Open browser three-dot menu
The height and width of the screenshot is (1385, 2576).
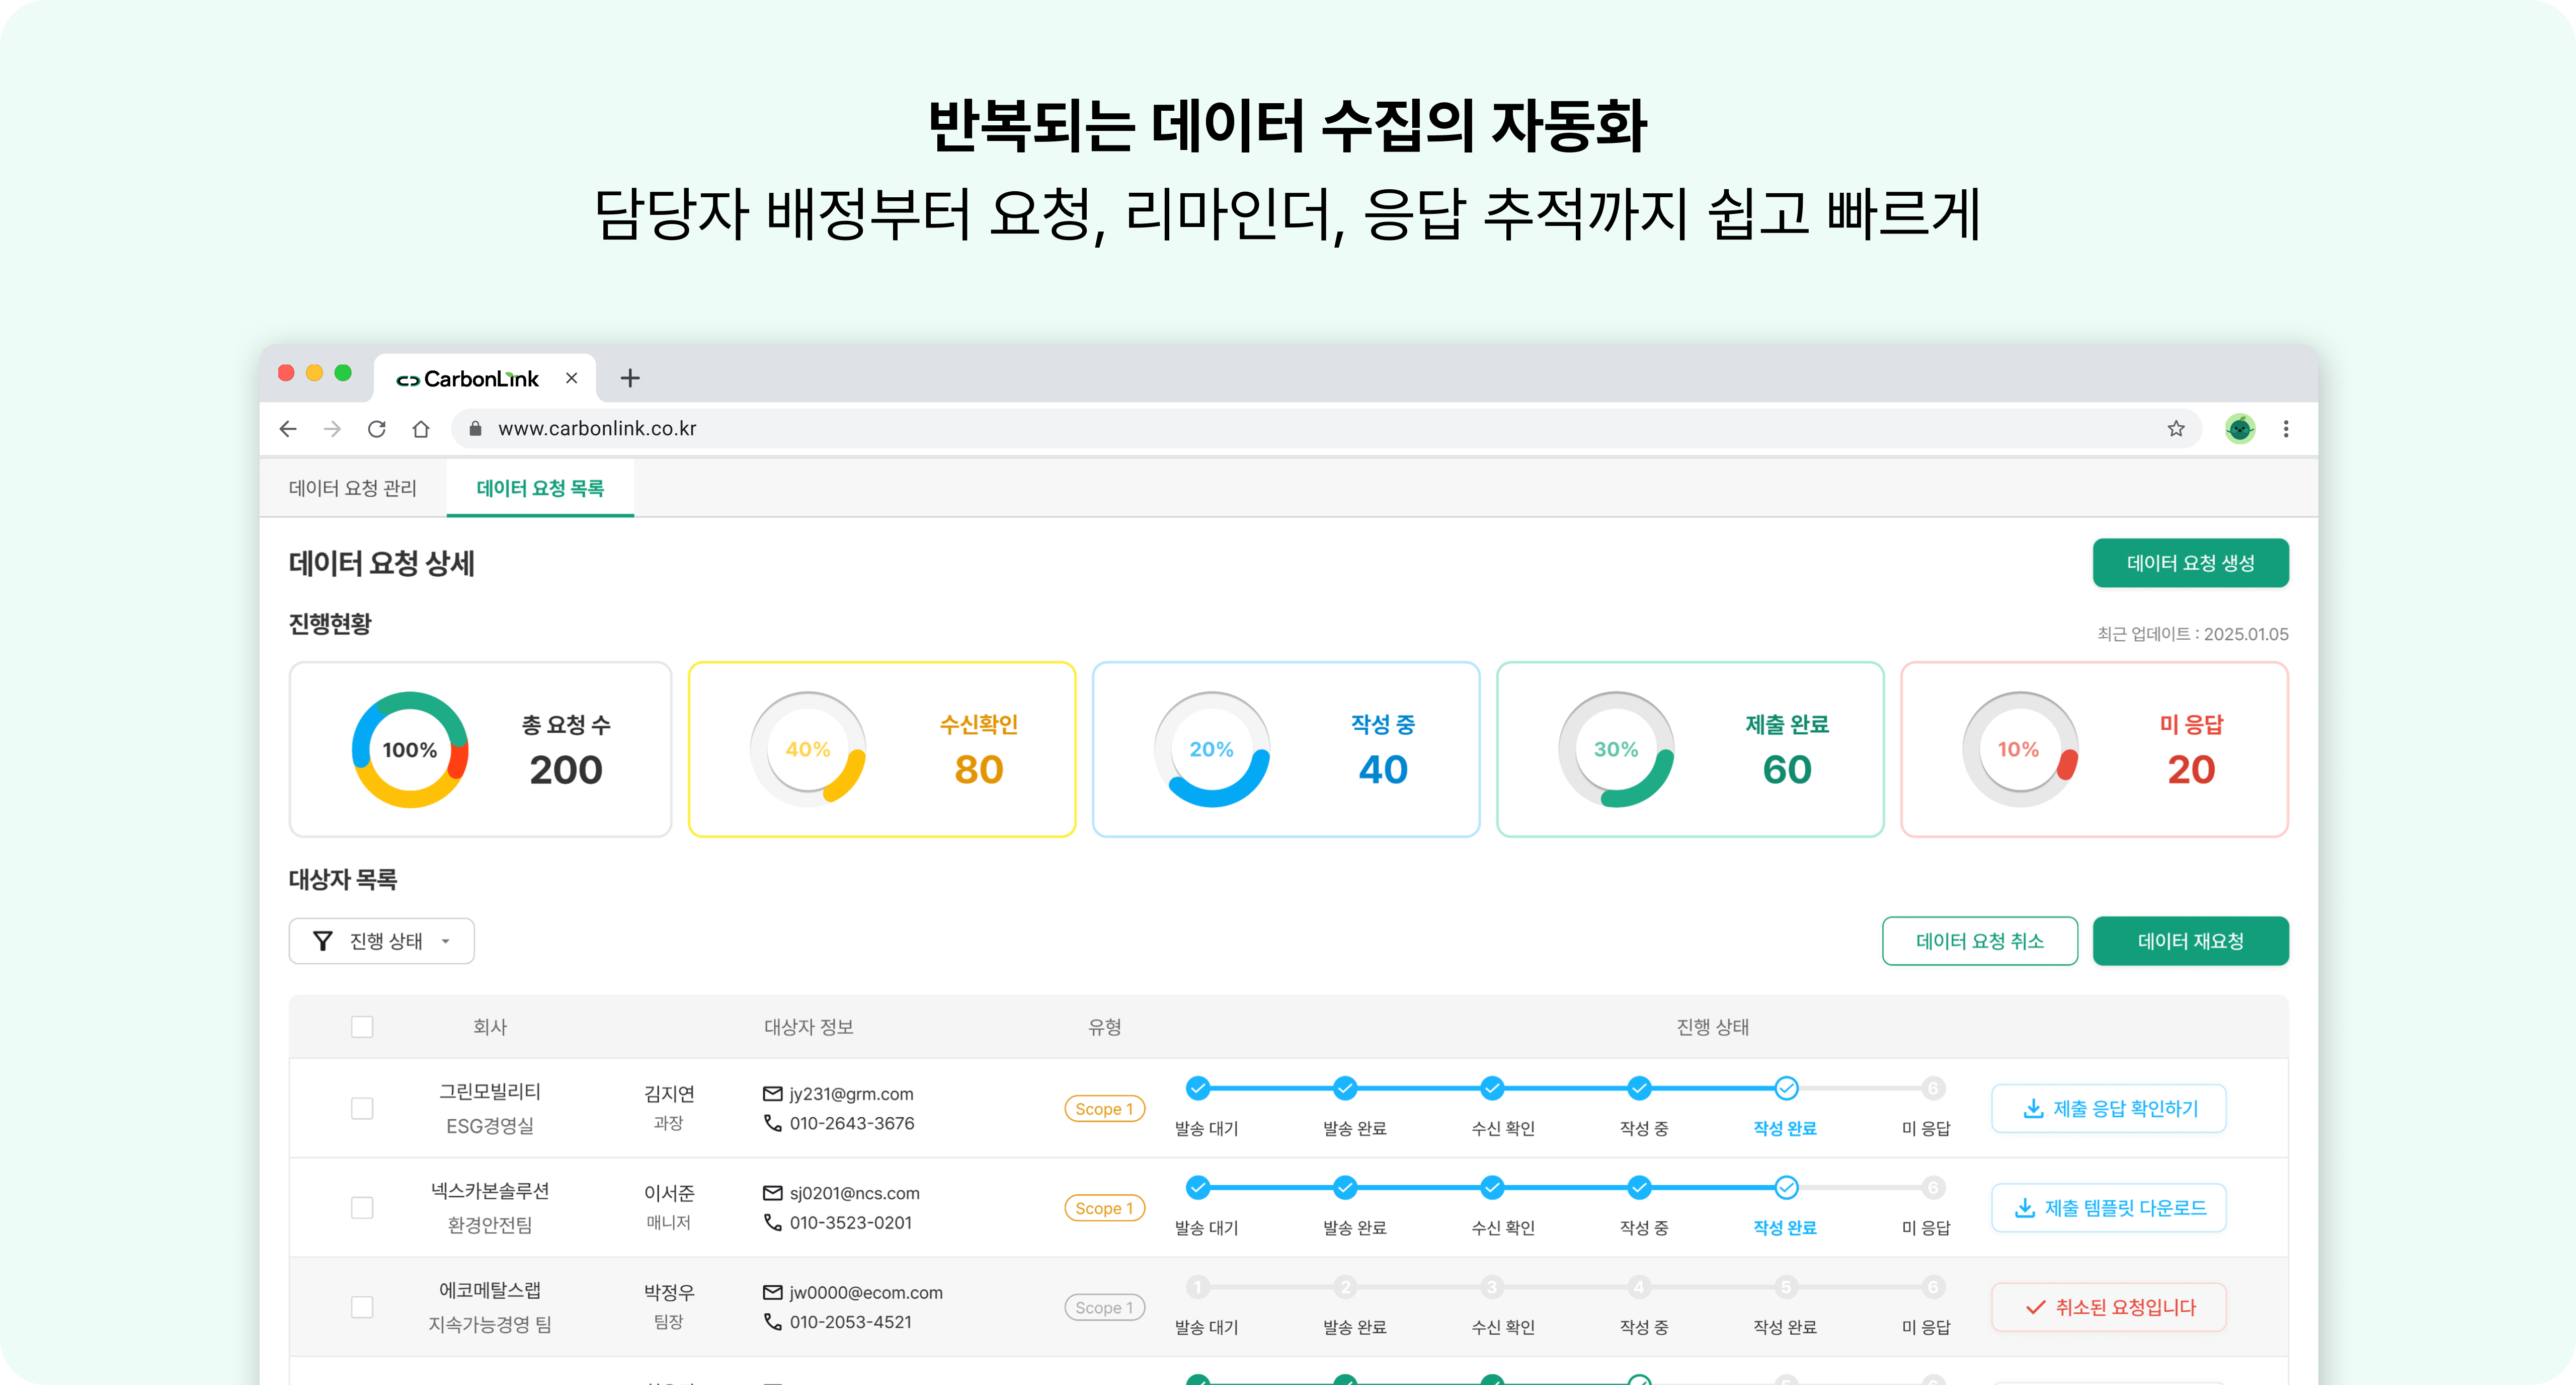2285,429
